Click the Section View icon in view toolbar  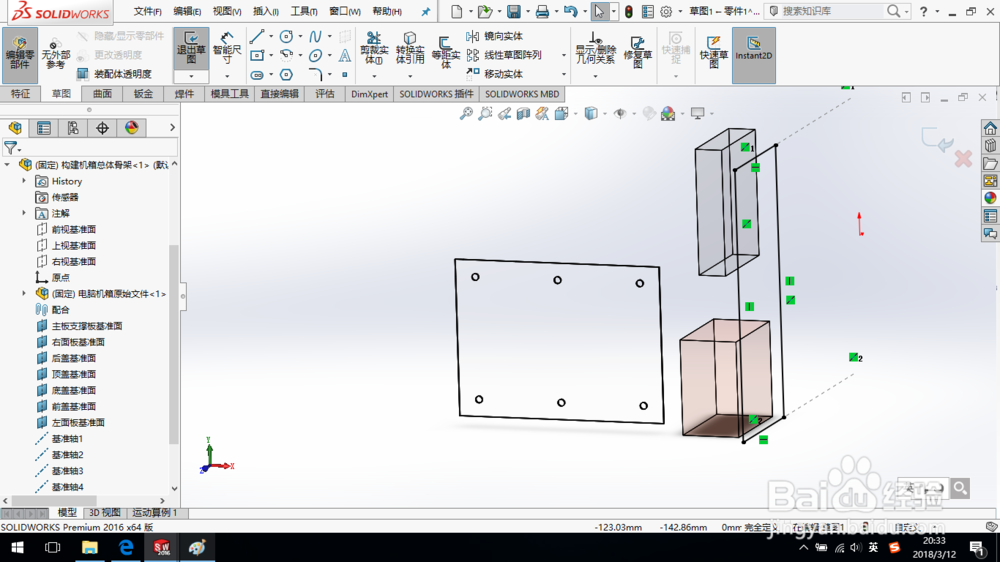click(524, 114)
